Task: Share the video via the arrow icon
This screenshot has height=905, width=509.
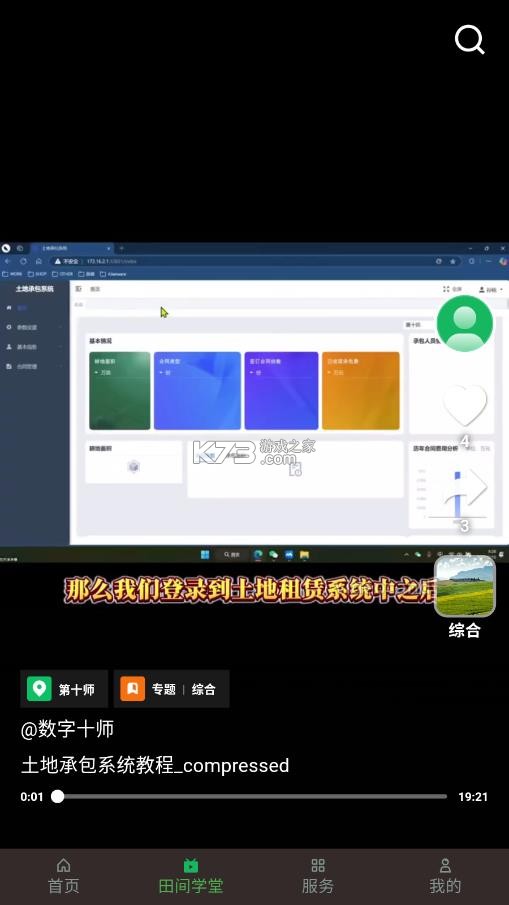Action: (465, 487)
